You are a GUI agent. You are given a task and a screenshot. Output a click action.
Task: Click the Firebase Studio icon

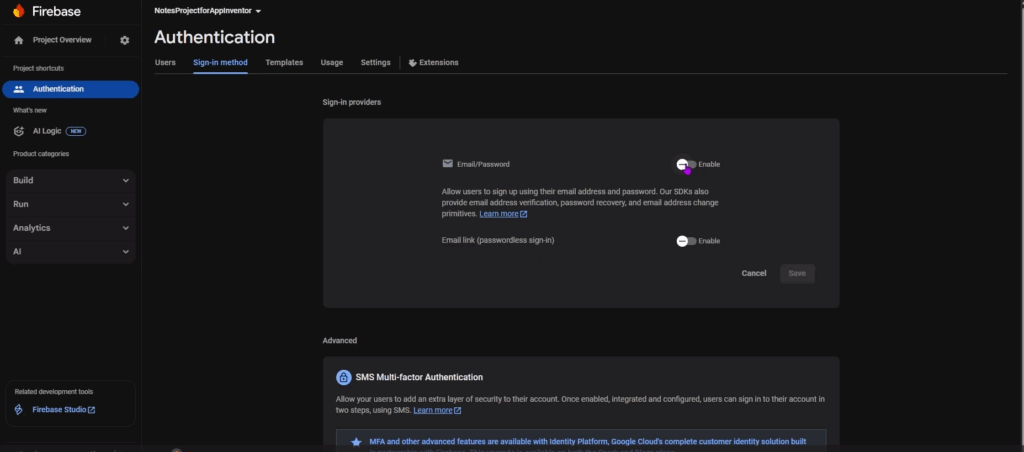[19, 410]
